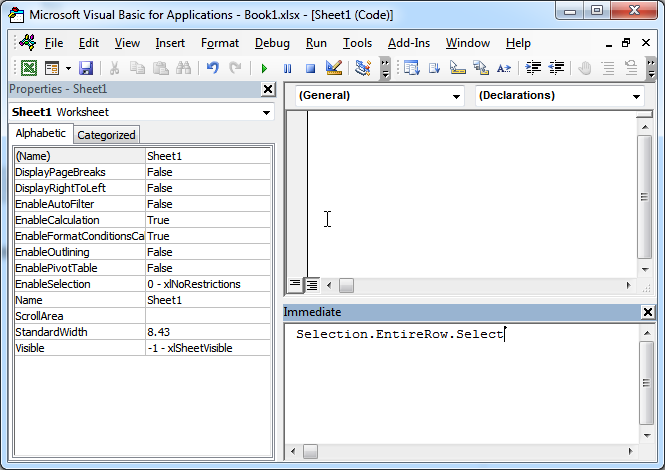Toggle Breakpoint hand icon
Screen dimensions: 665x470
tap(585, 68)
